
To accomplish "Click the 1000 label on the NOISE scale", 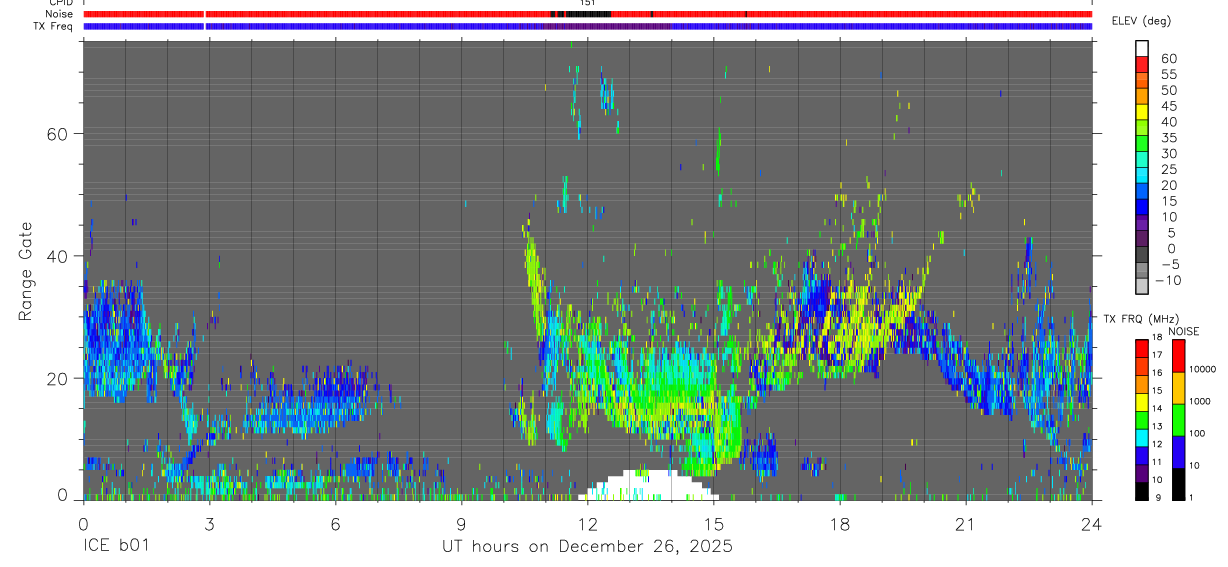I will pos(1202,402).
